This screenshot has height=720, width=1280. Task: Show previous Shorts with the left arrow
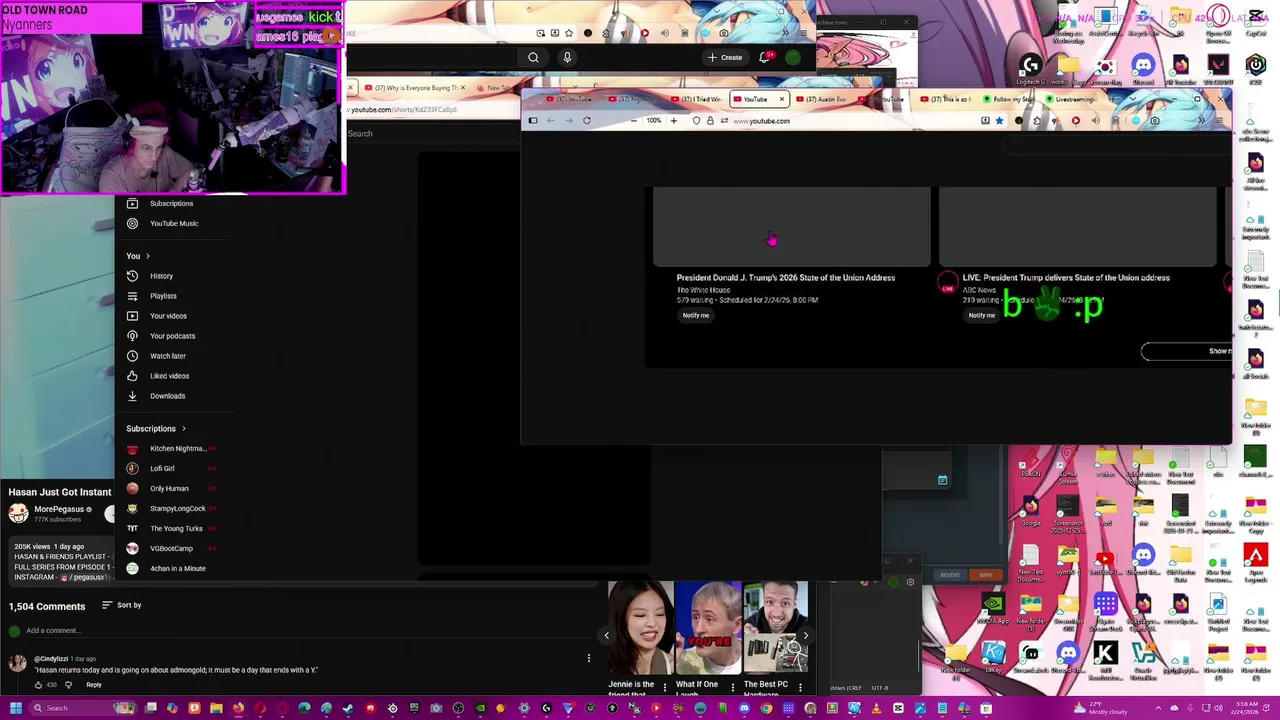tap(606, 636)
